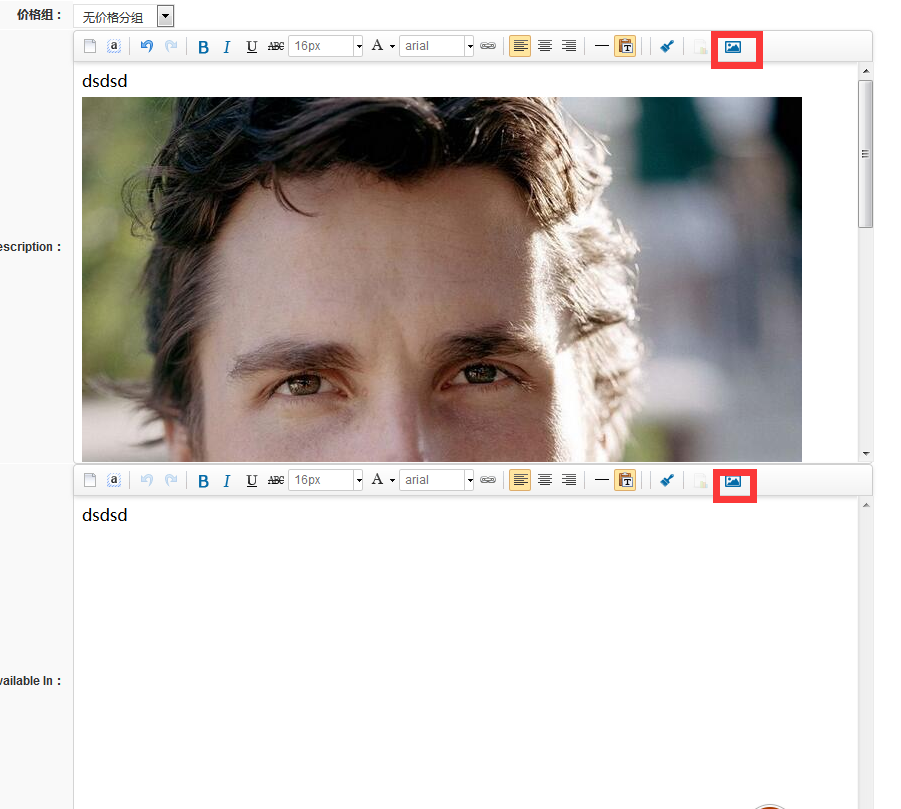The width and height of the screenshot is (901, 809).
Task: Click insert image icon in Description editor
Action: (x=733, y=47)
